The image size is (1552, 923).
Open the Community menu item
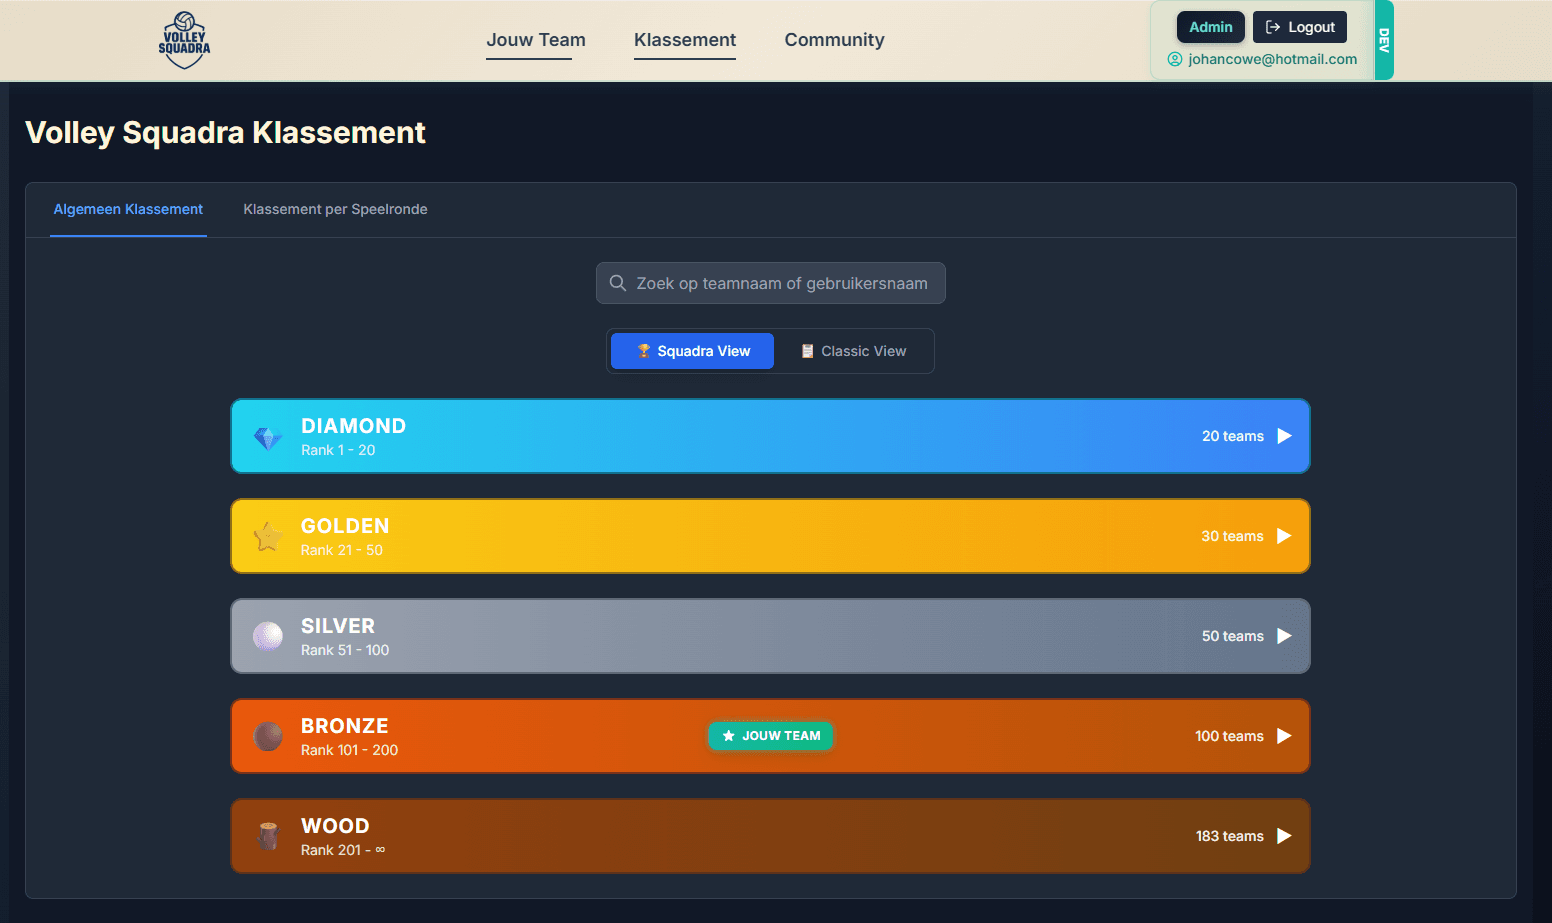pyautogui.click(x=834, y=40)
